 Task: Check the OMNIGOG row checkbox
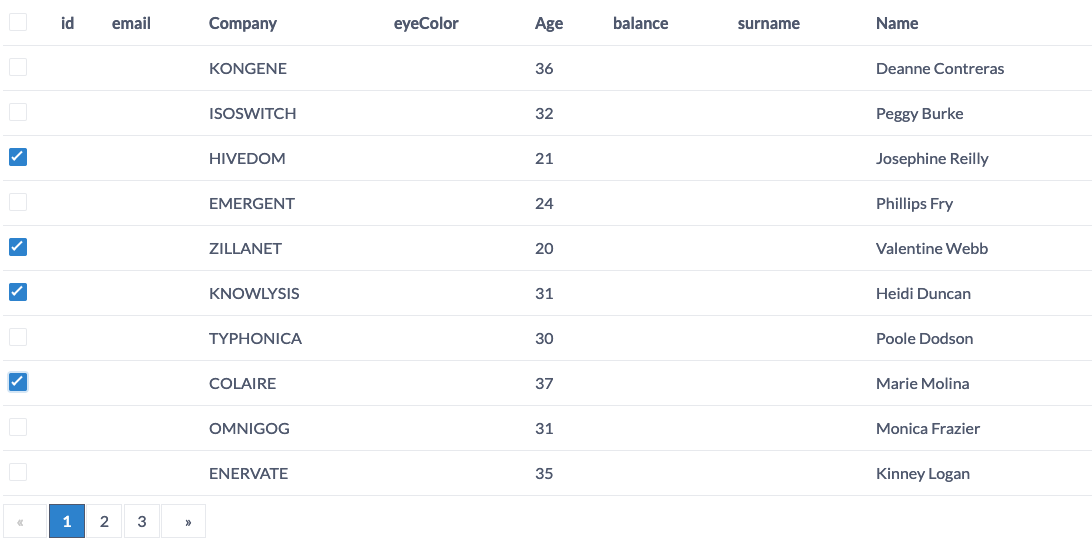coord(17,427)
